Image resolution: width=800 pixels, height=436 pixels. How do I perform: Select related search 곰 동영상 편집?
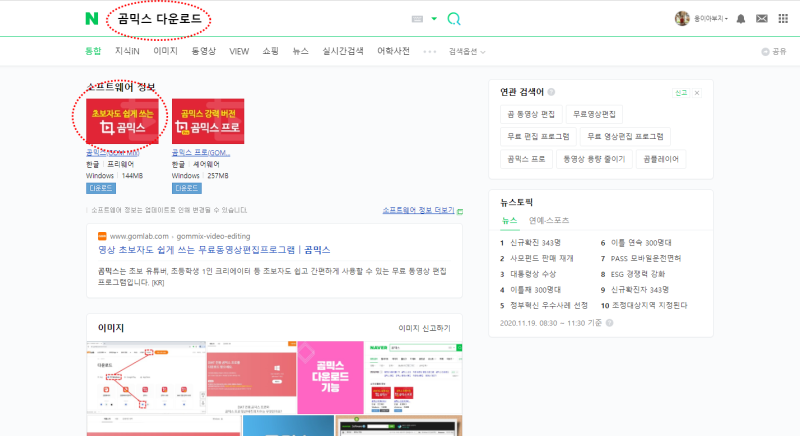click(531, 114)
